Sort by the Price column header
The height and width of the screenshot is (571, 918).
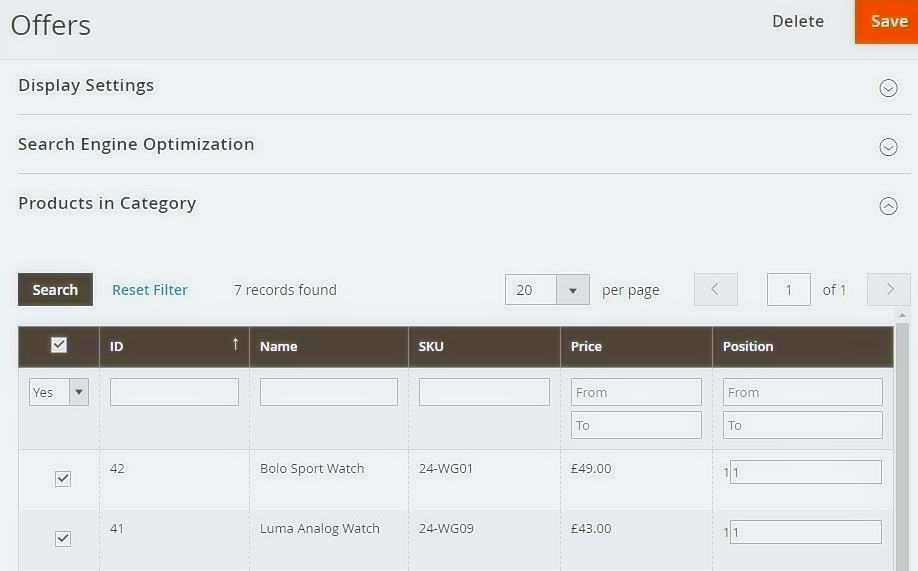click(x=587, y=346)
